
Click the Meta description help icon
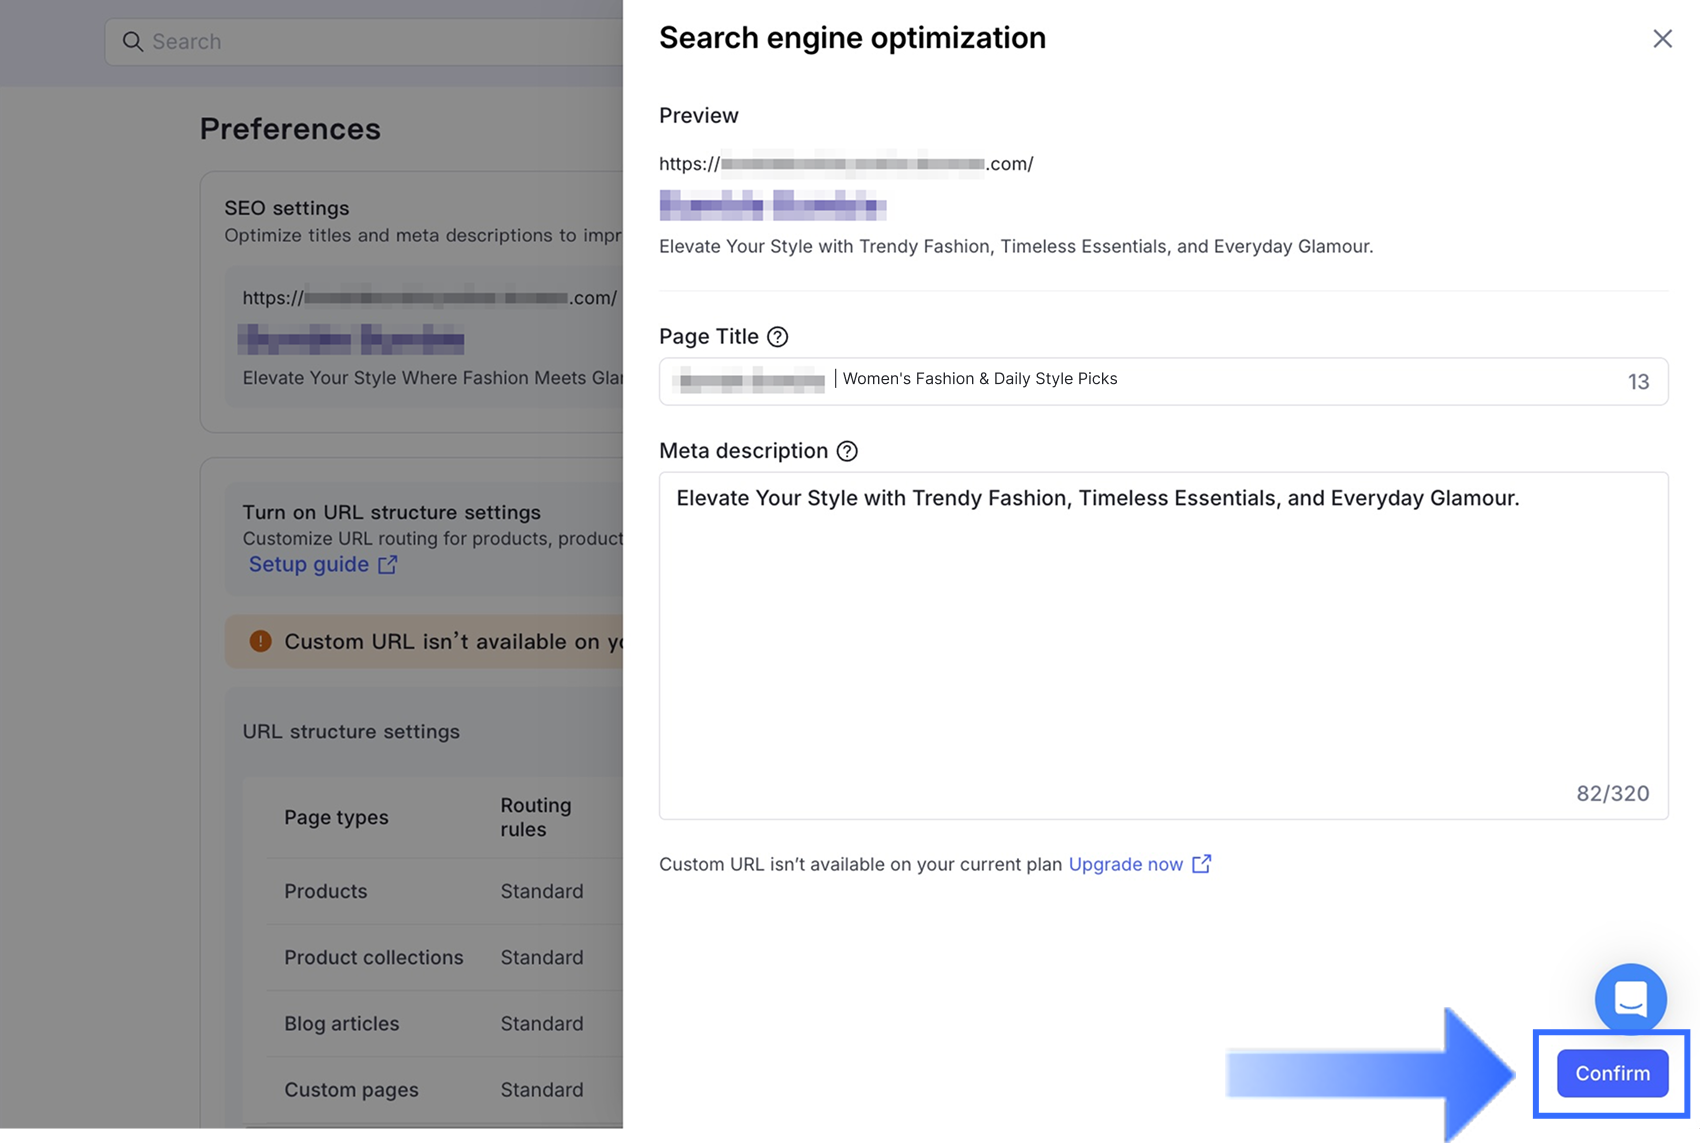pos(847,451)
